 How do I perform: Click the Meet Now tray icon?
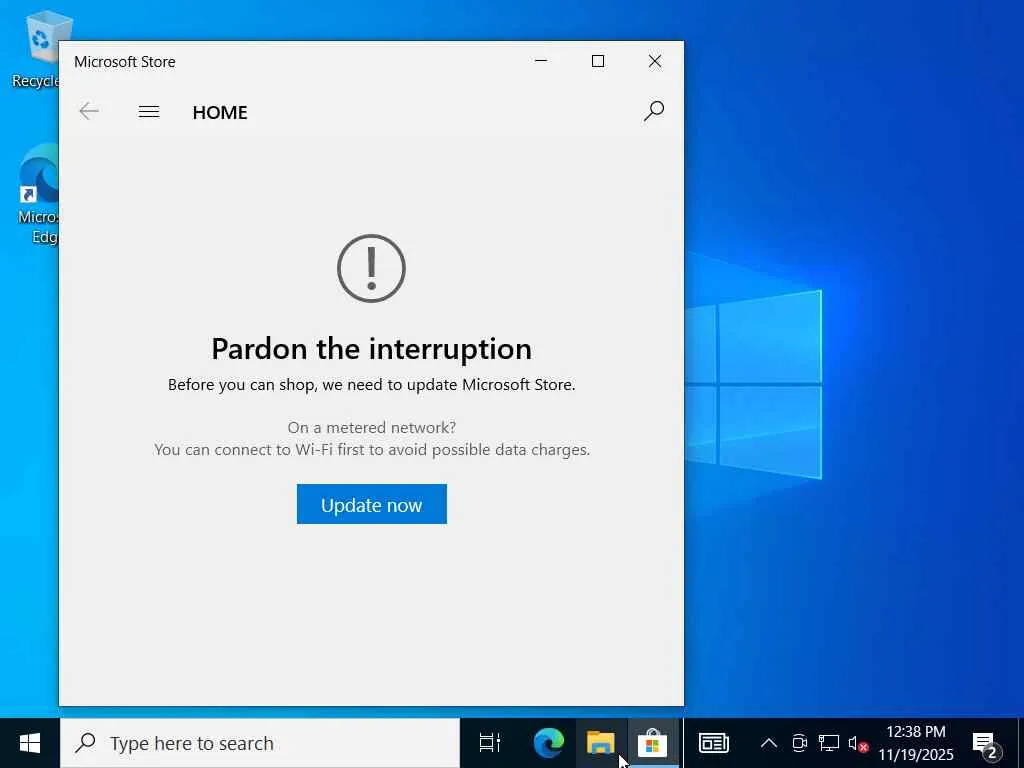pos(799,743)
